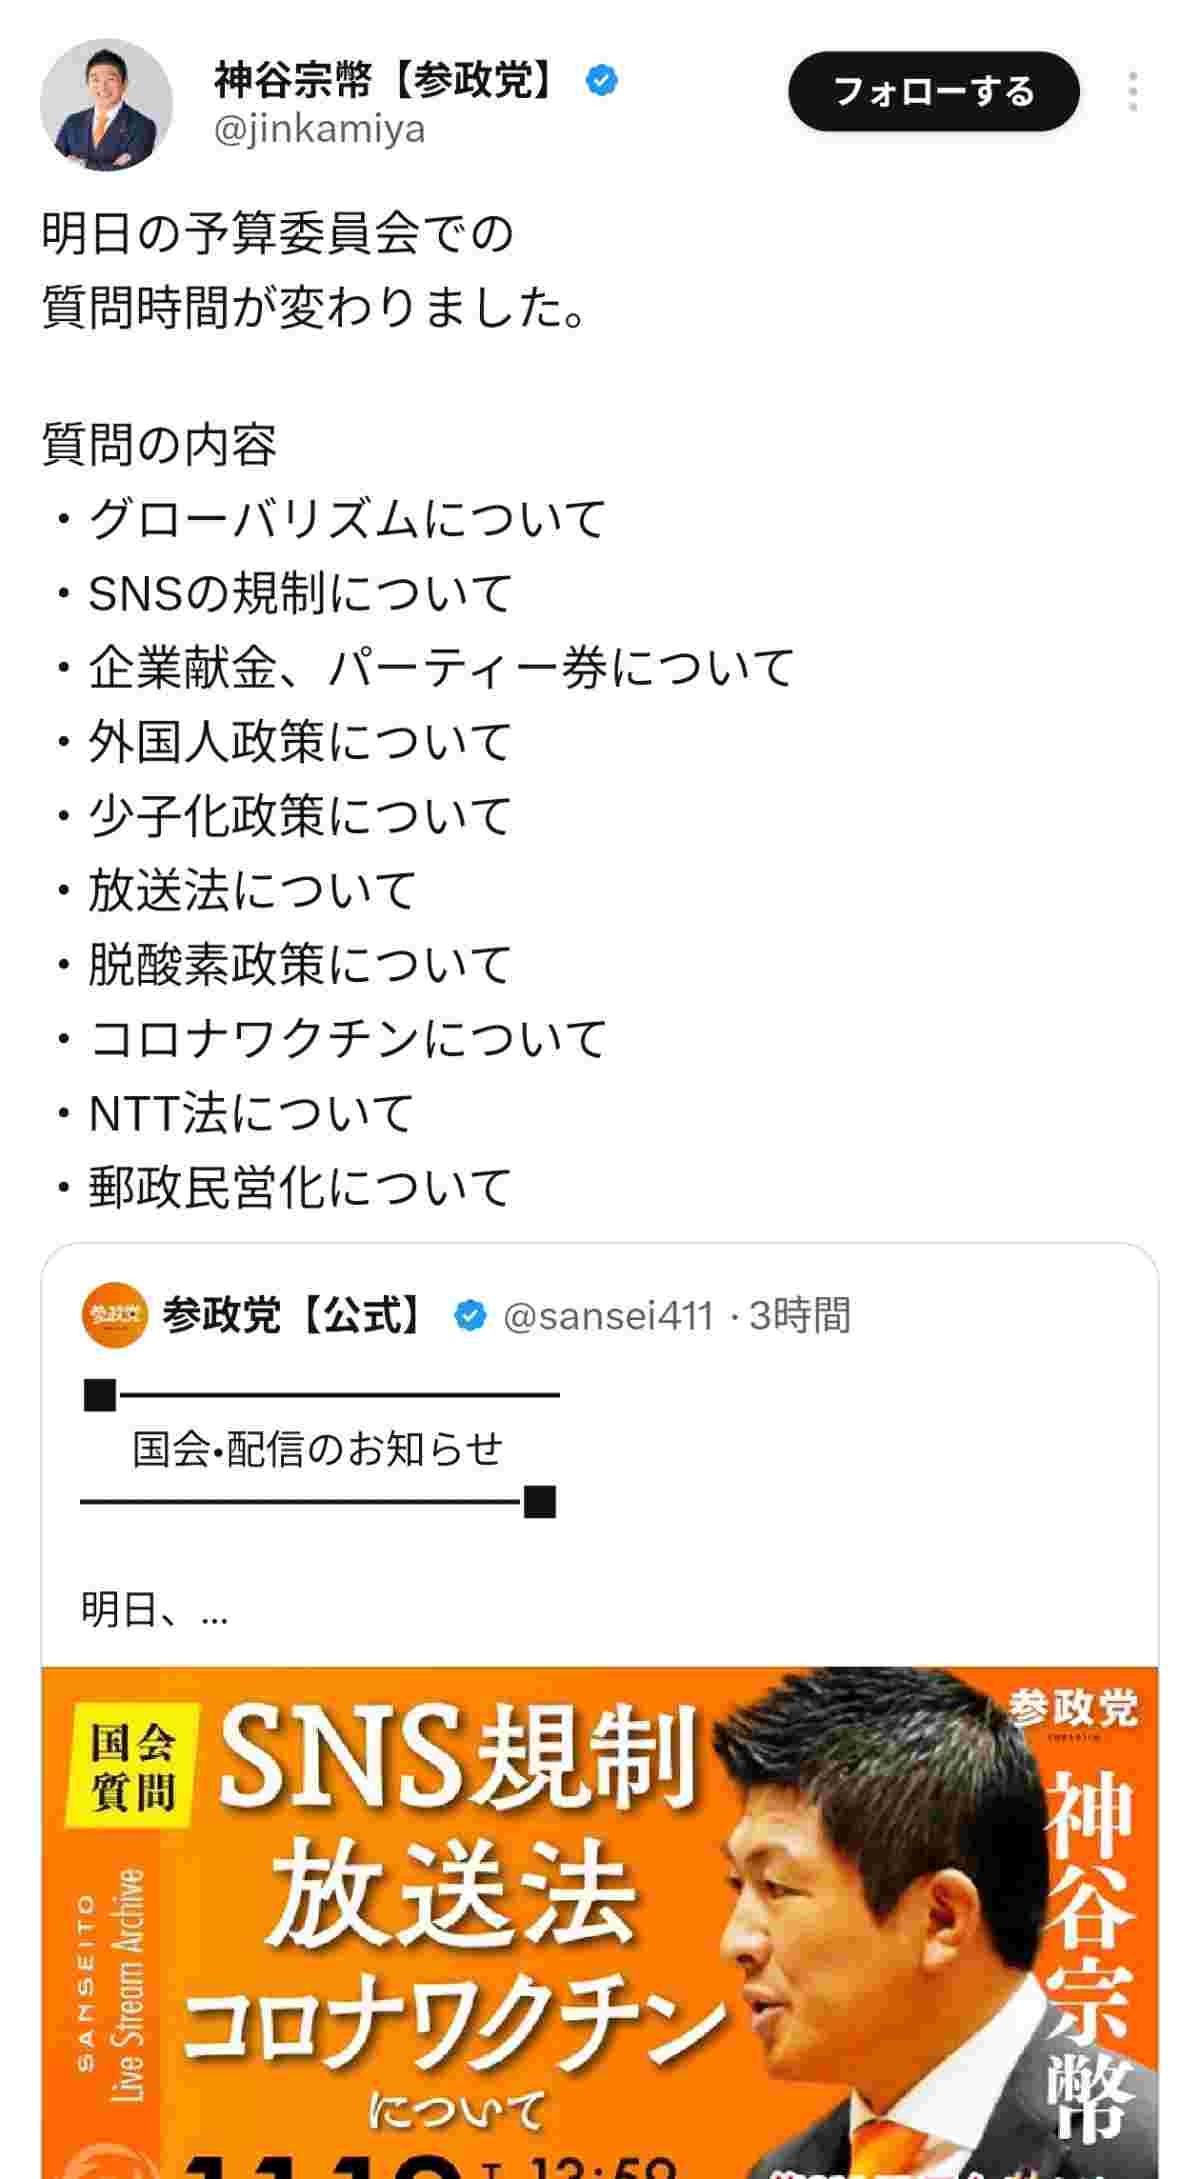Click the blue verified badge beside 神谷宗幣【参政党】
The height and width of the screenshot is (2179, 1200).
[x=601, y=80]
